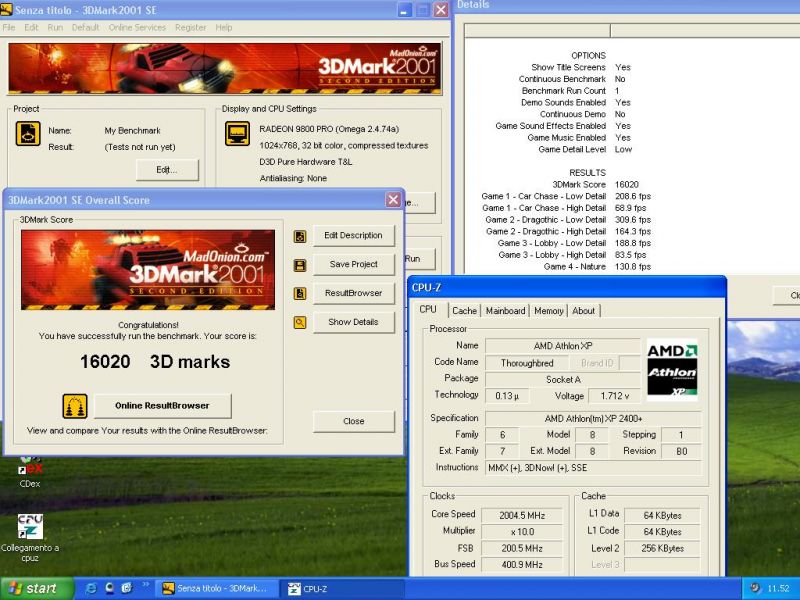Click the 3DMark Score 16020 row in Details

(595, 185)
